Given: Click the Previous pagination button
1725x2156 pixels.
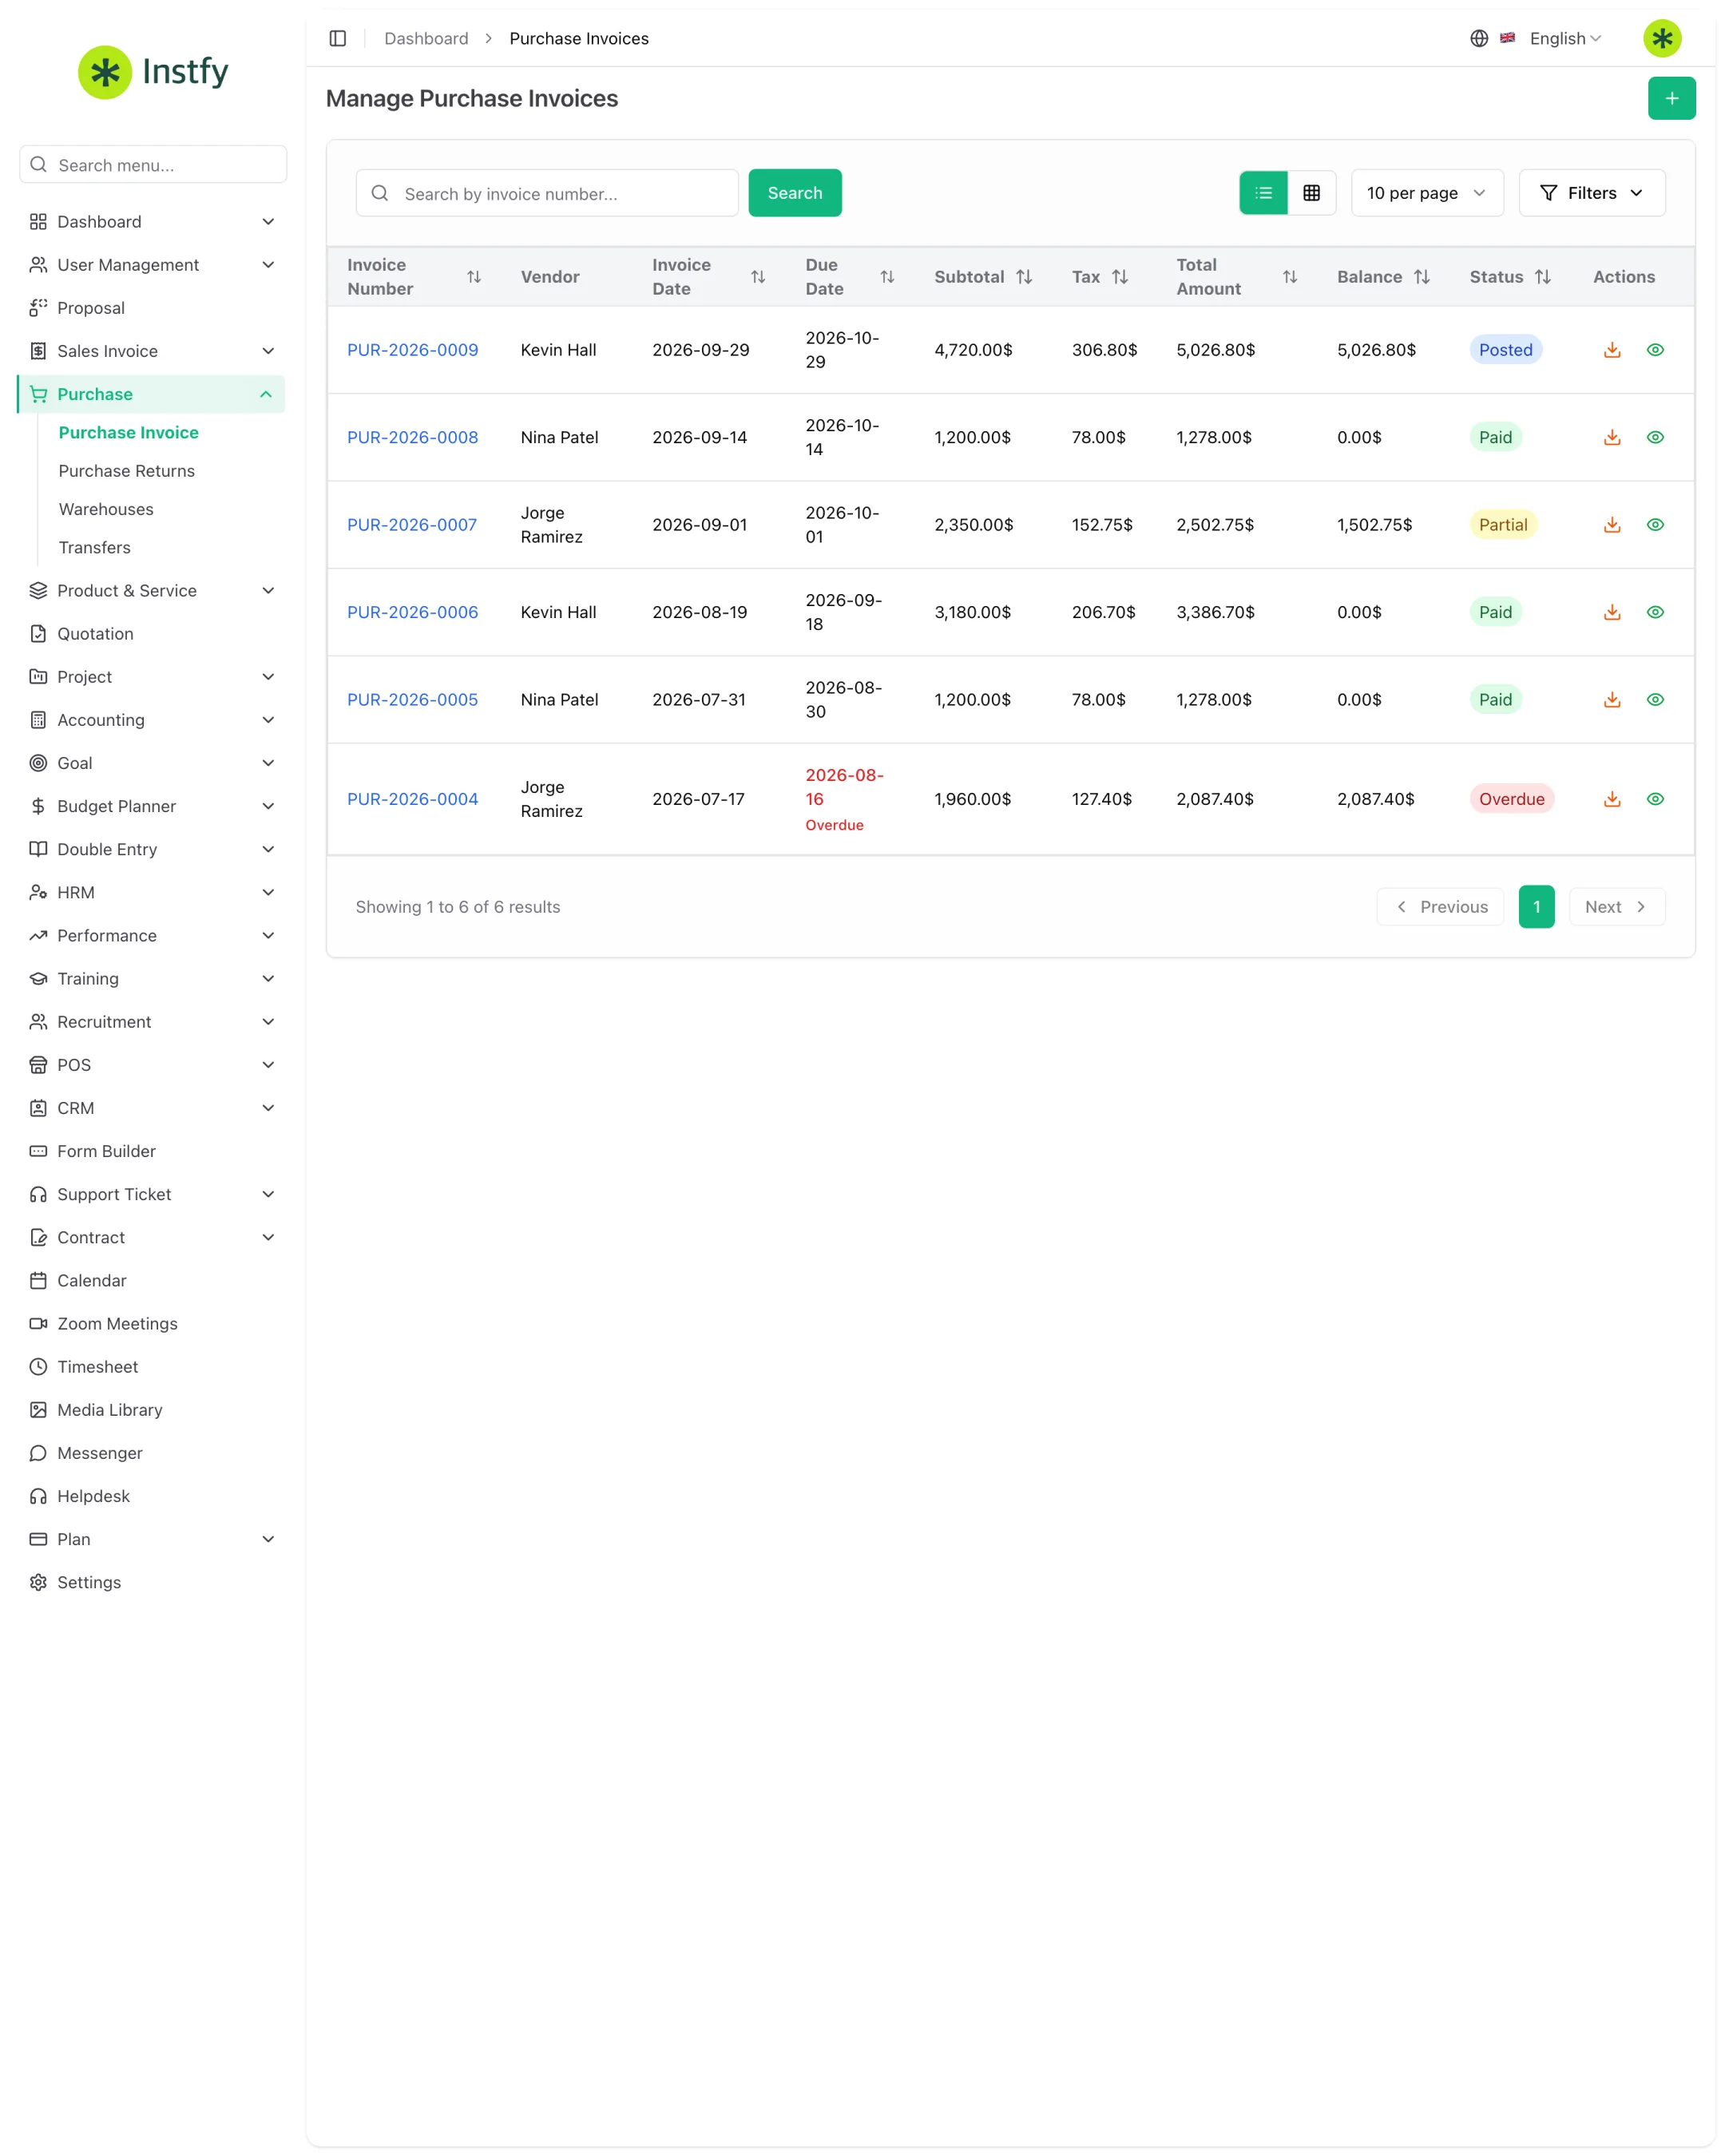Looking at the screenshot, I should (1440, 907).
